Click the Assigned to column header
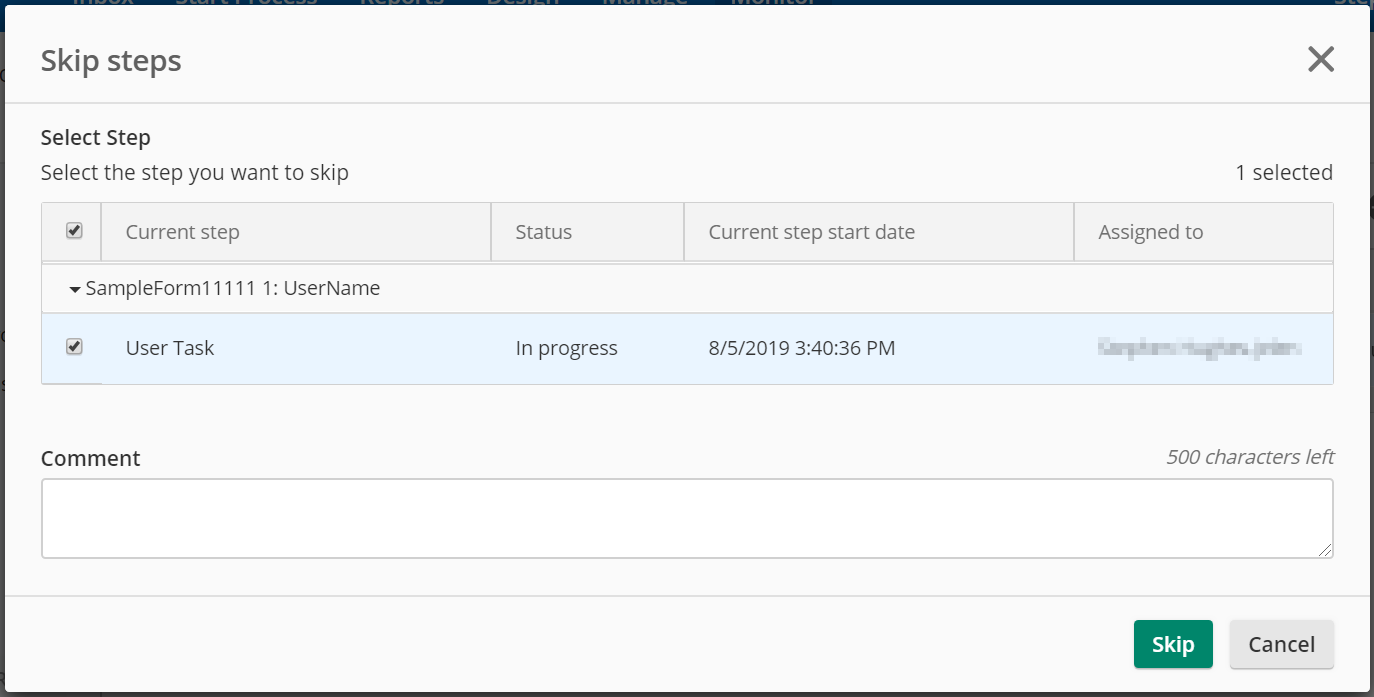Viewport: 1374px width, 697px height. (x=1151, y=231)
